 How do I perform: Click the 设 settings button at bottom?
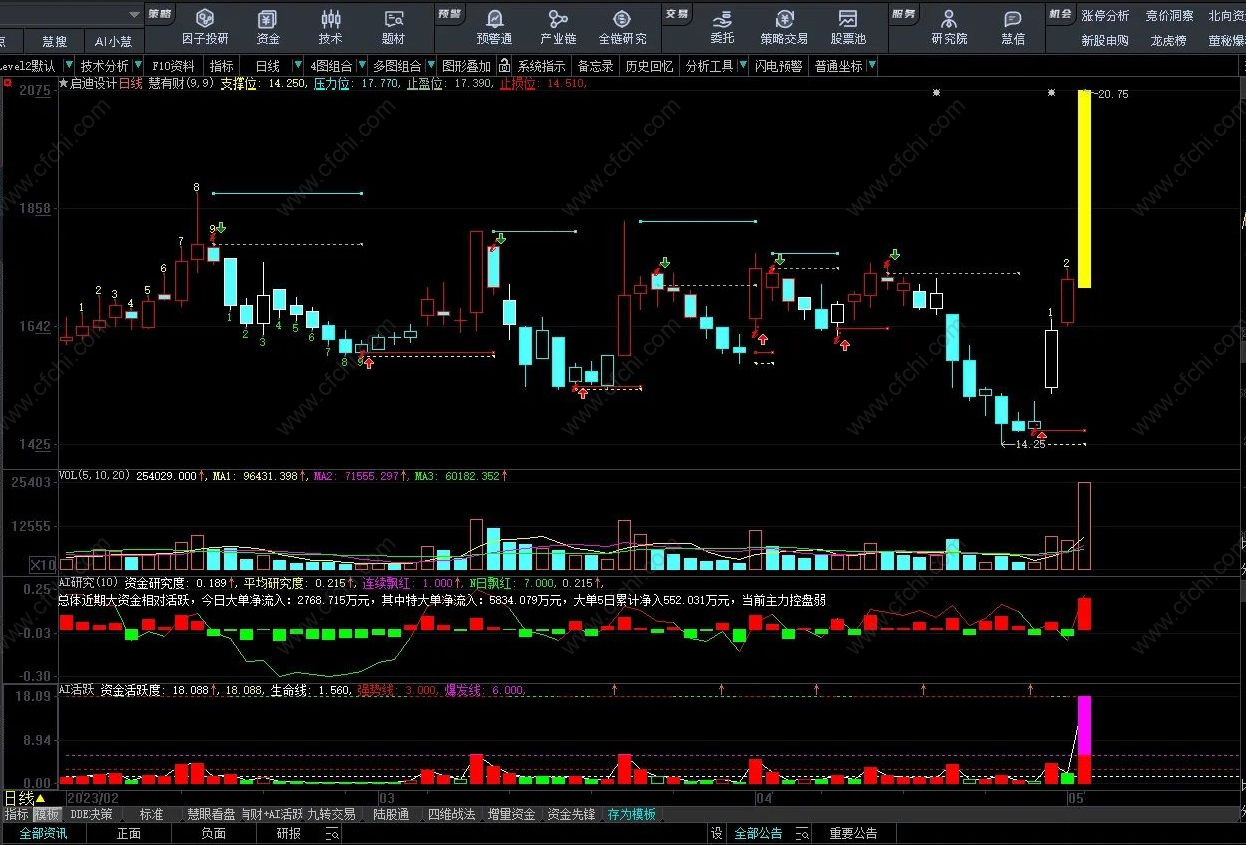716,833
